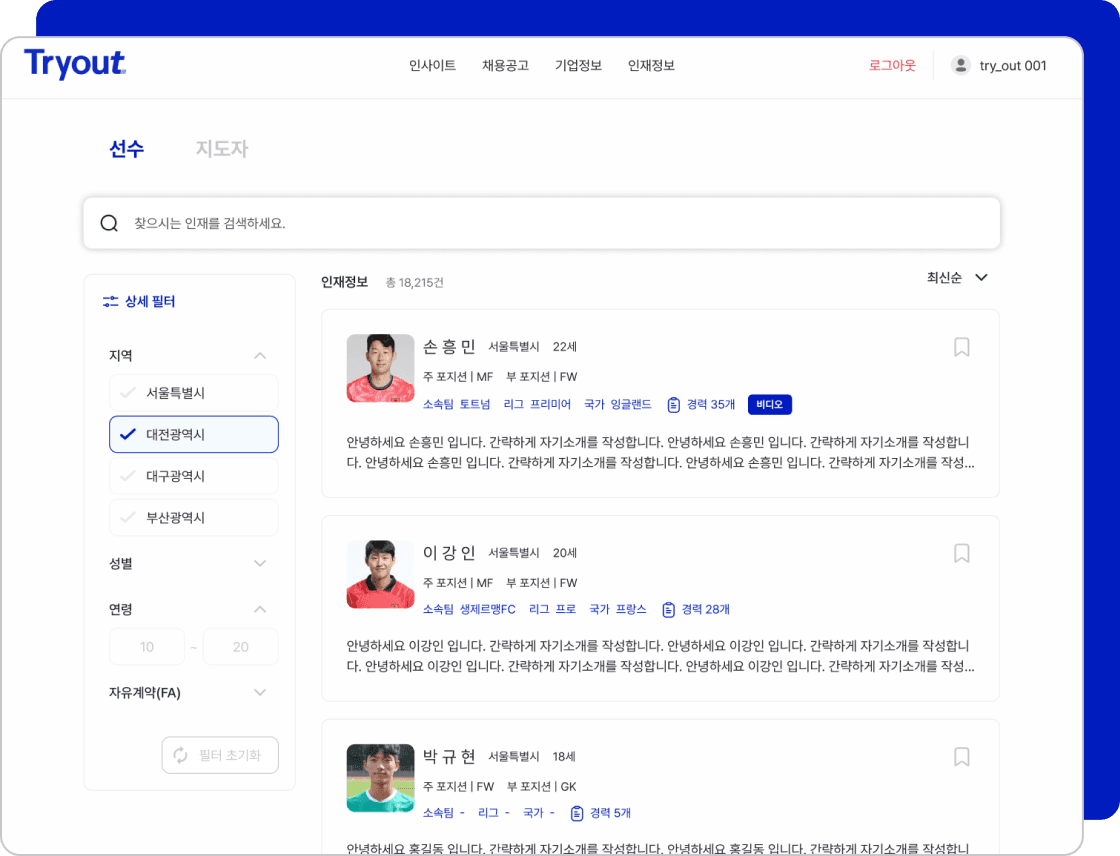Expand the 성별 filter section
1120x856 pixels.
[260, 564]
